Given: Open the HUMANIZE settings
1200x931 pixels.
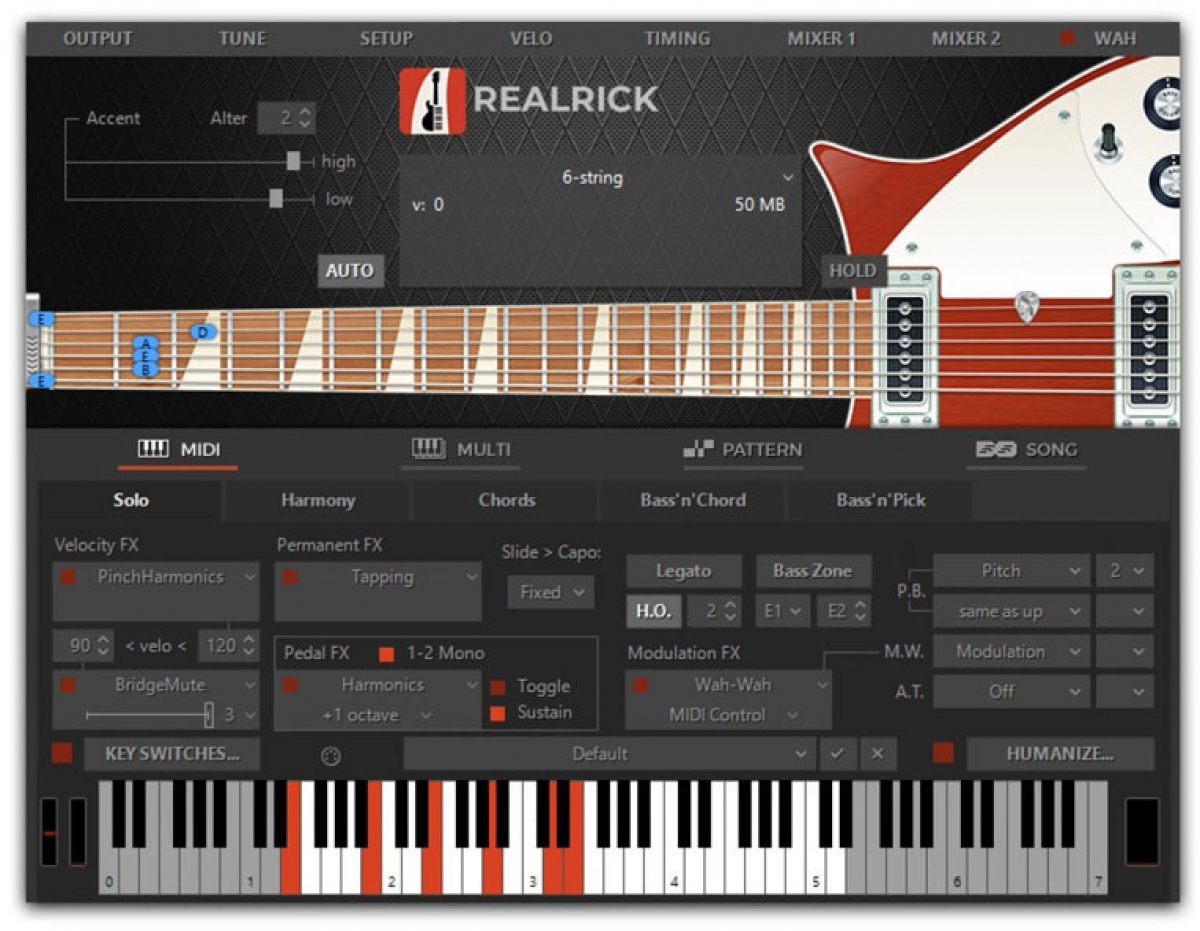Looking at the screenshot, I should (1060, 754).
